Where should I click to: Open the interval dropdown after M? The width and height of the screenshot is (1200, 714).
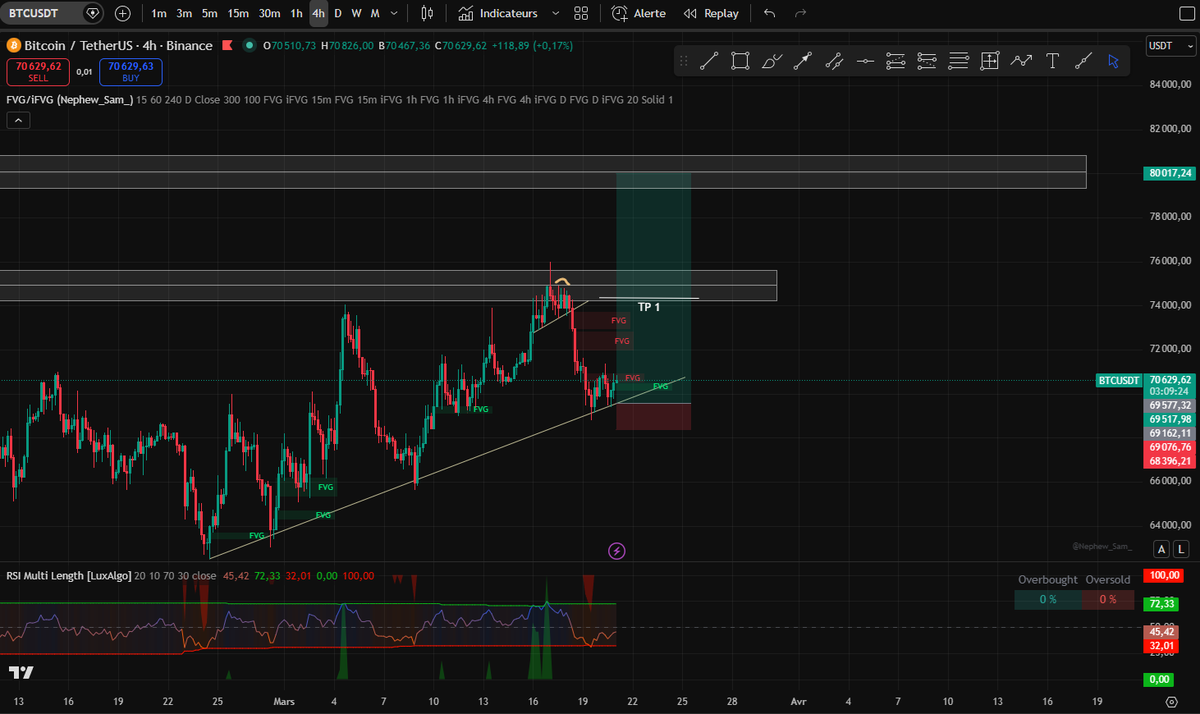395,13
